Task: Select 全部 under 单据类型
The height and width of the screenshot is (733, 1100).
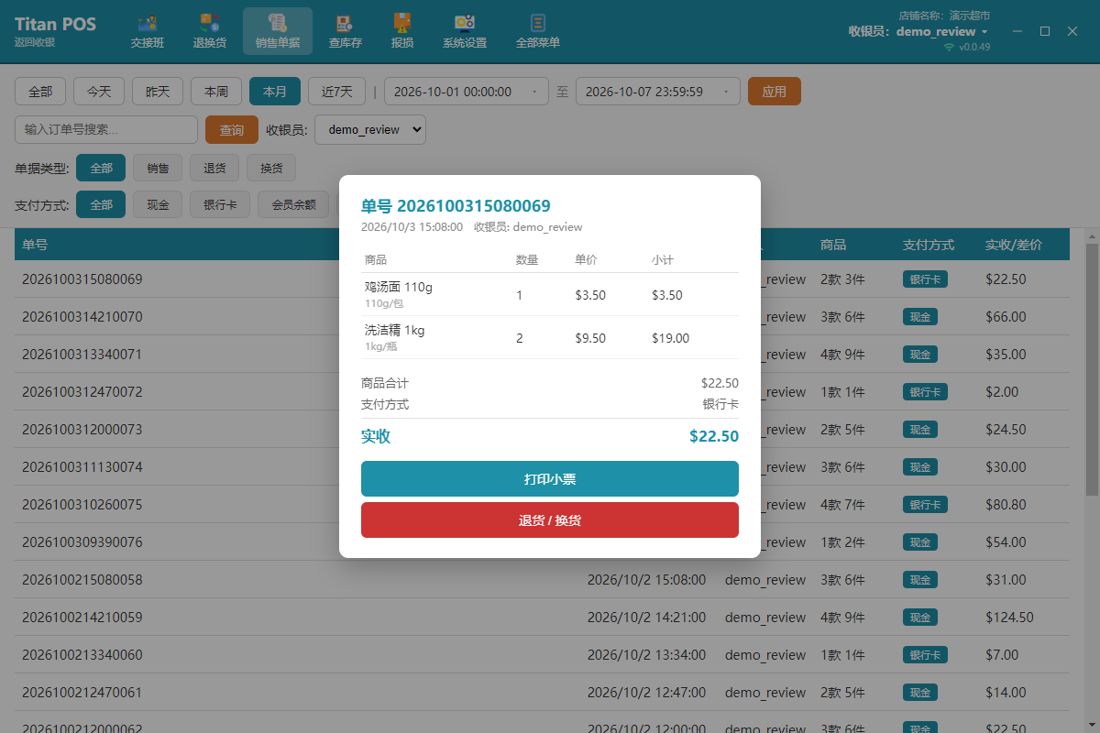Action: 101,168
